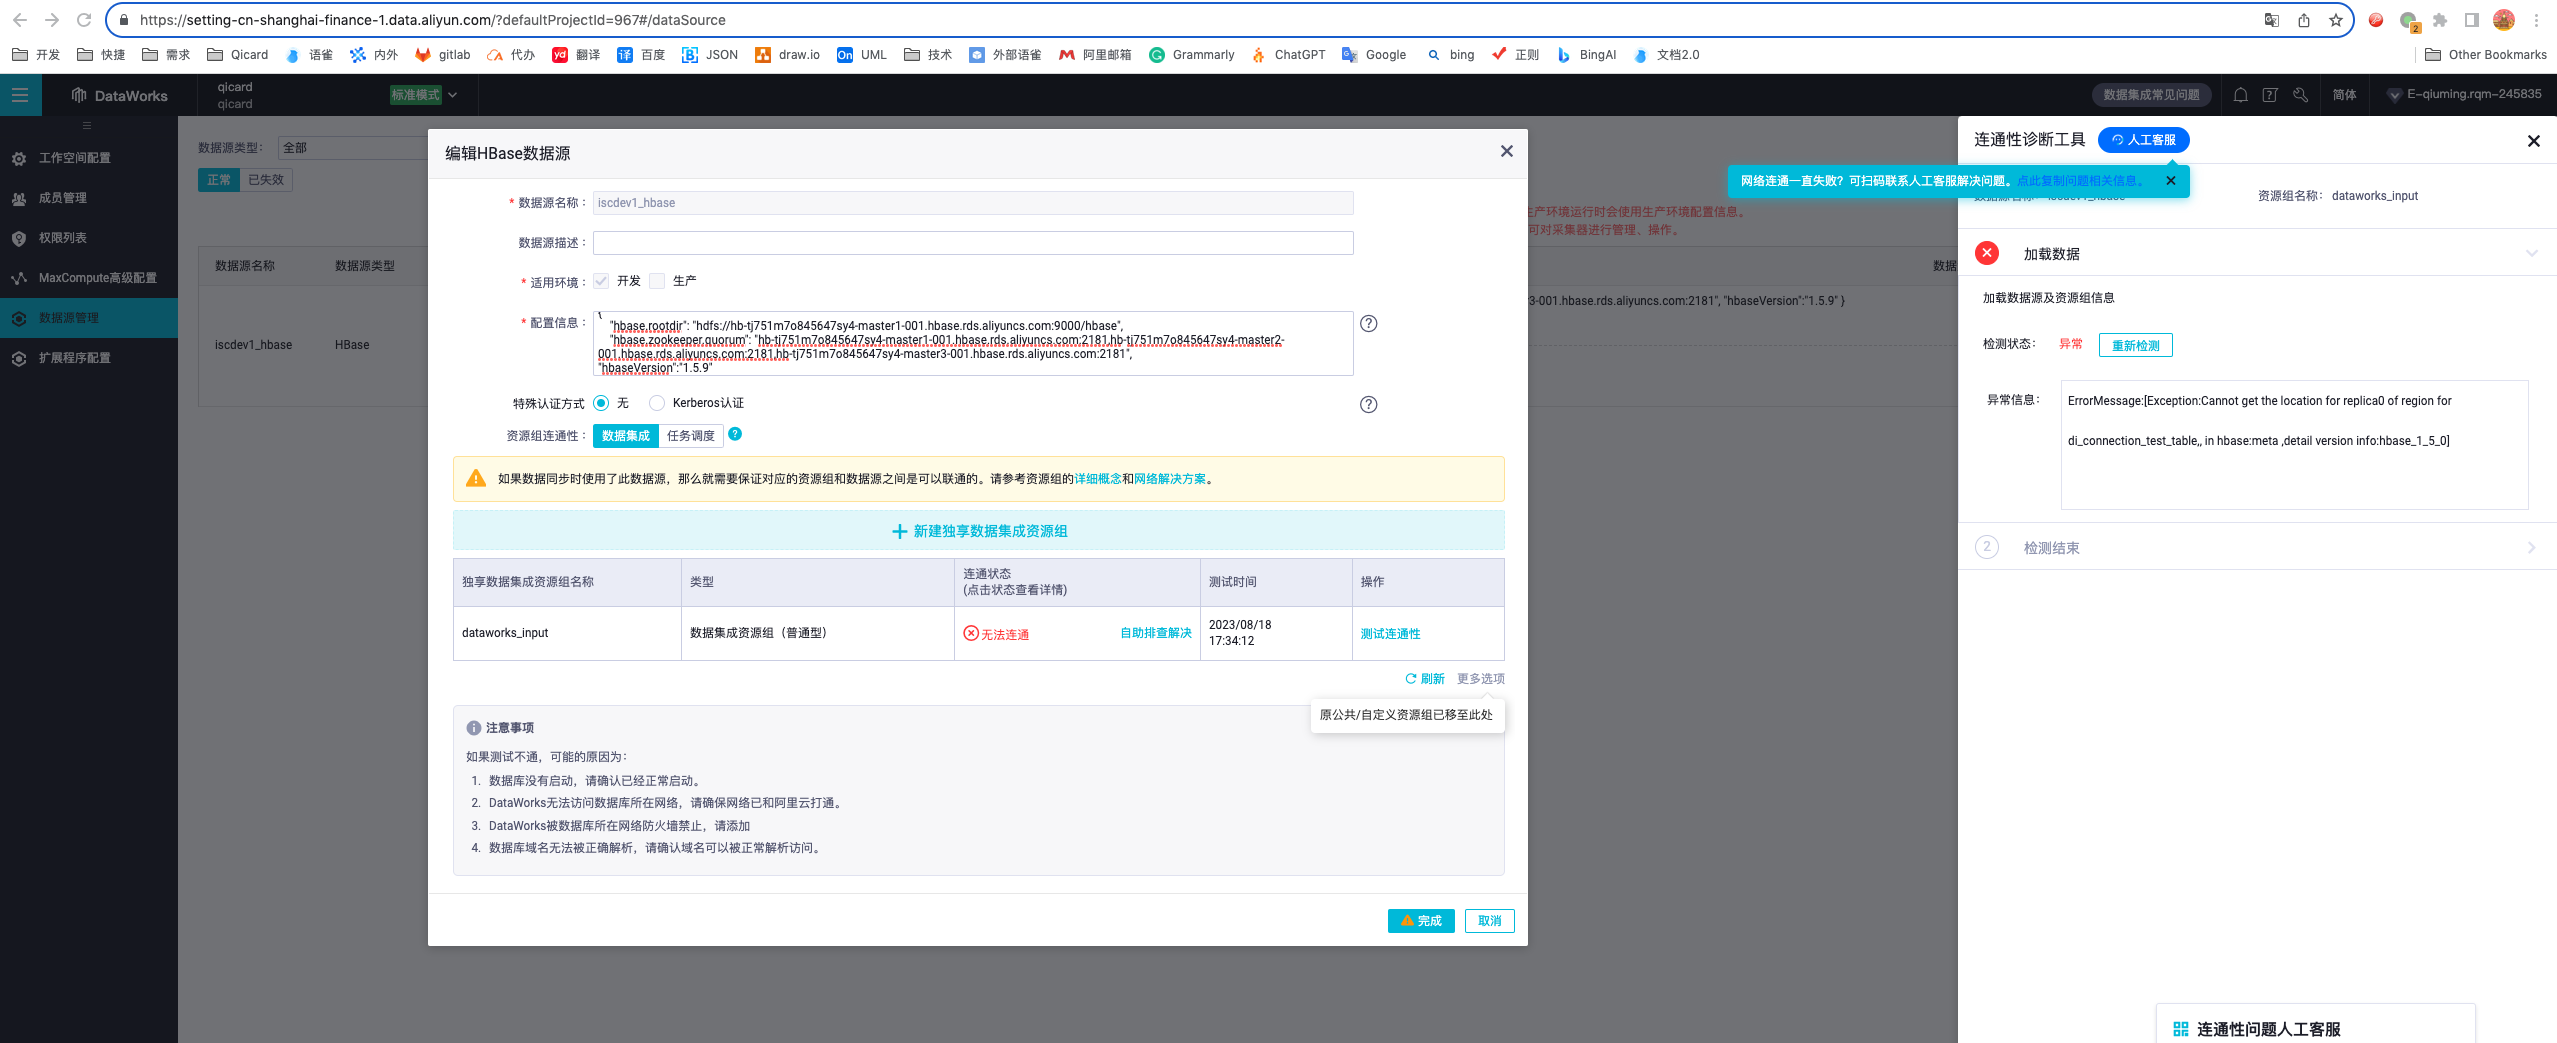Close the 连通性诊断工具 panel

[x=2533, y=141]
